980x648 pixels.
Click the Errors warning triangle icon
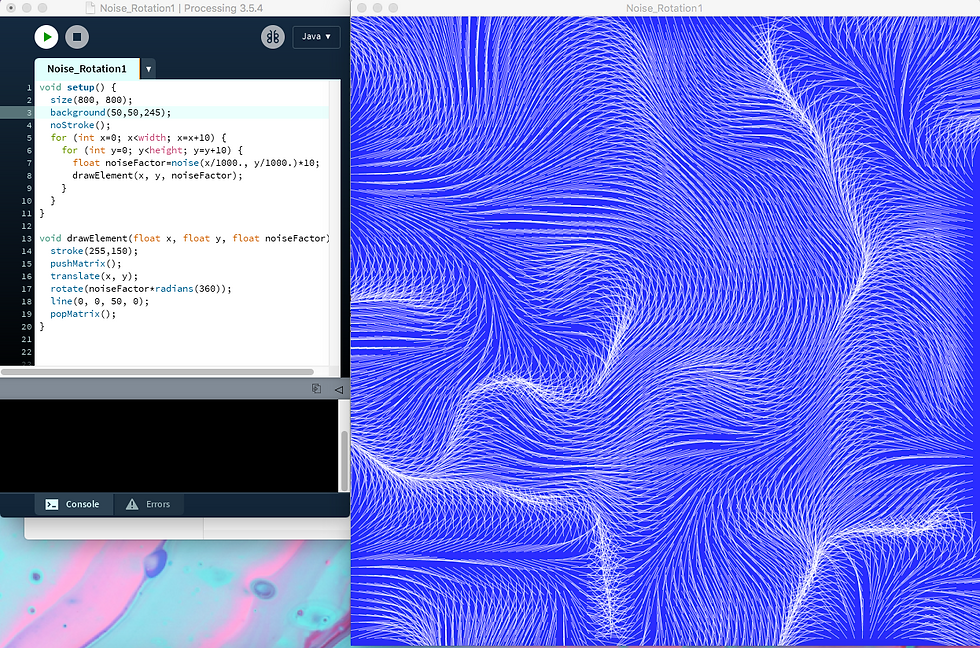(132, 504)
